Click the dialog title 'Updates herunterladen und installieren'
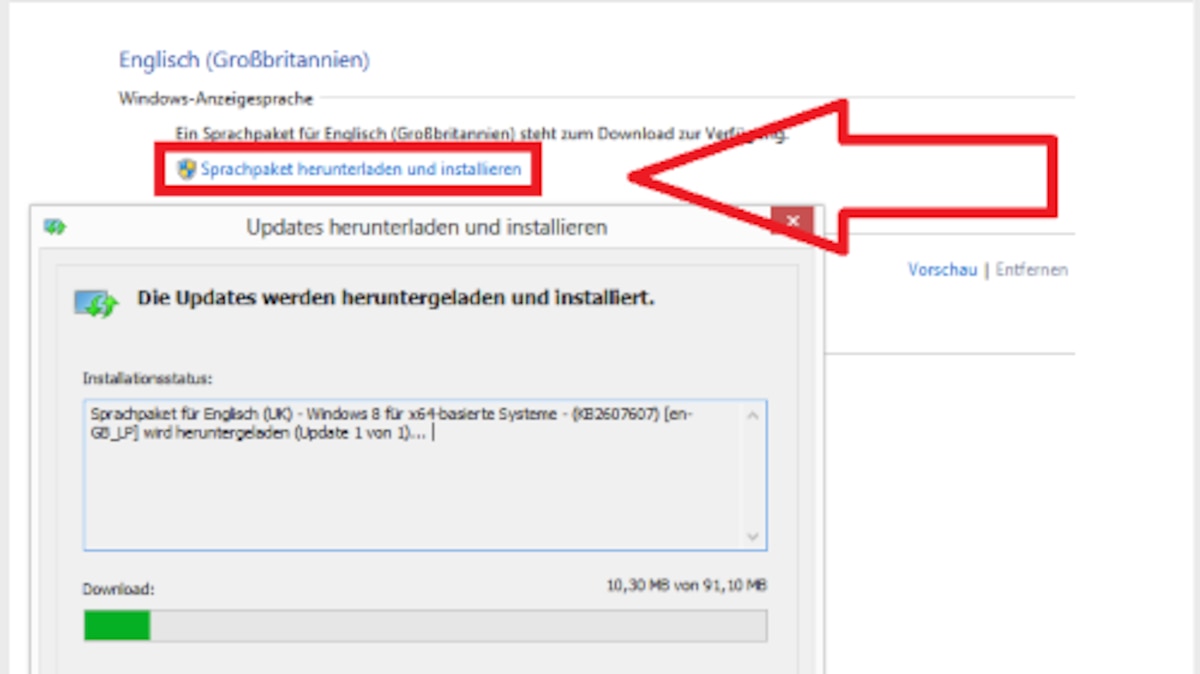Image resolution: width=1200 pixels, height=674 pixels. pyautogui.click(x=428, y=227)
